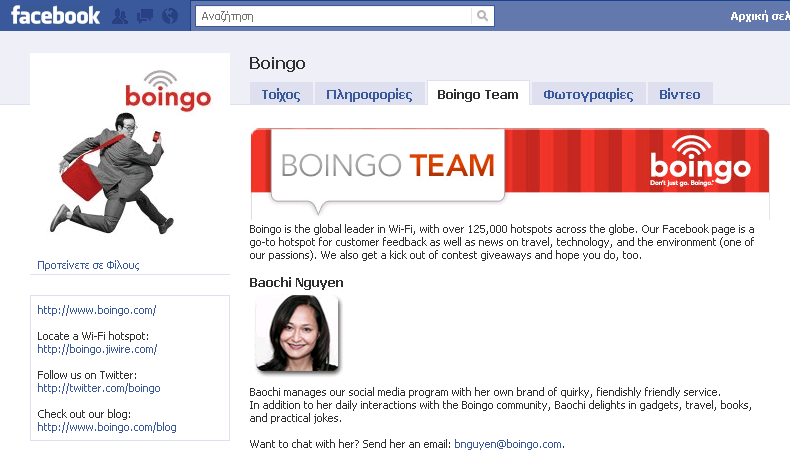
Task: Open the notifications globe icon
Action: coord(170,16)
